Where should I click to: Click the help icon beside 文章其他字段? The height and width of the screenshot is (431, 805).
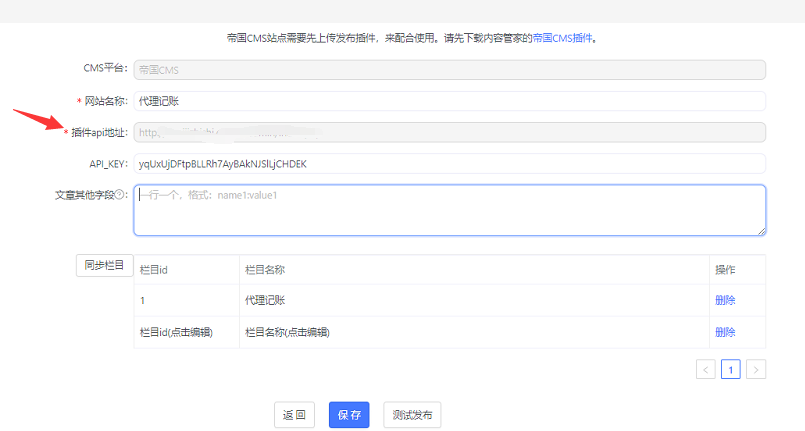pyautogui.click(x=122, y=195)
